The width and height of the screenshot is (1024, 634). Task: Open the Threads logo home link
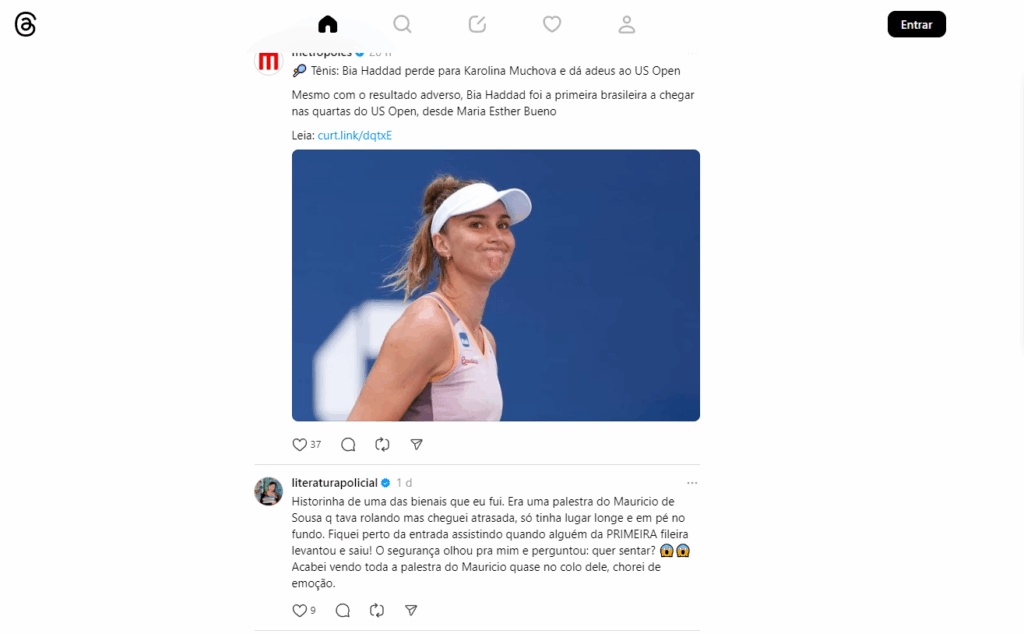tap(25, 25)
